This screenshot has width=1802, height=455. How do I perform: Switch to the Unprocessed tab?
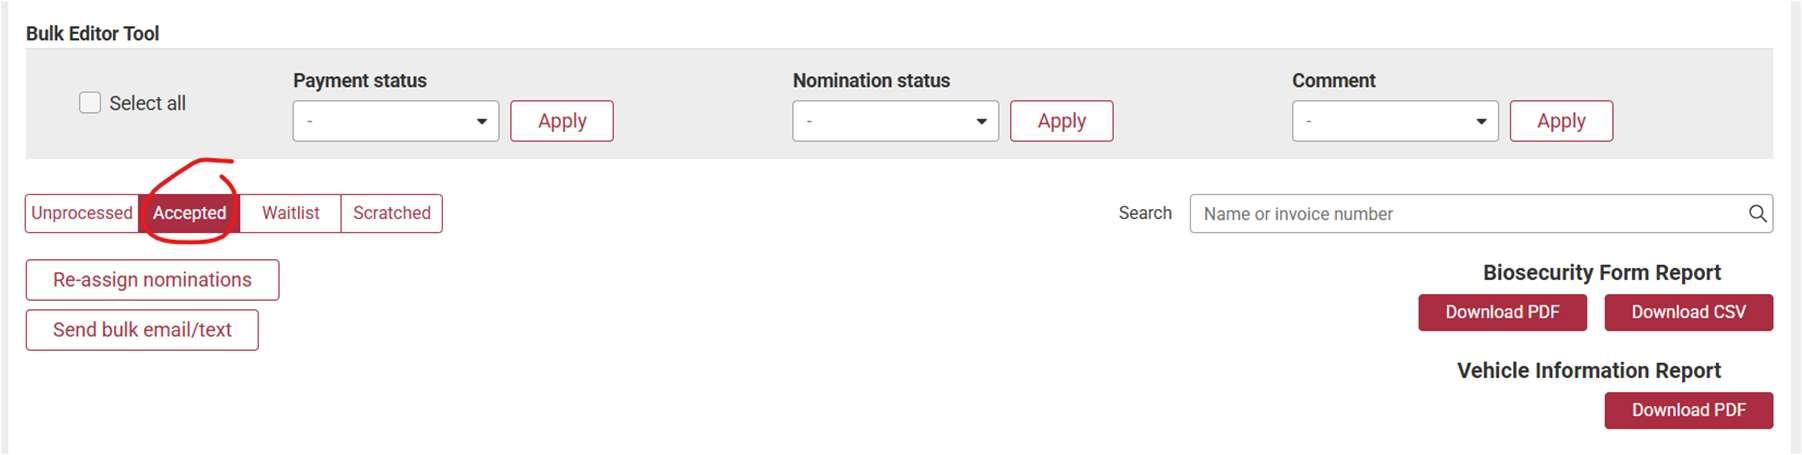[82, 213]
